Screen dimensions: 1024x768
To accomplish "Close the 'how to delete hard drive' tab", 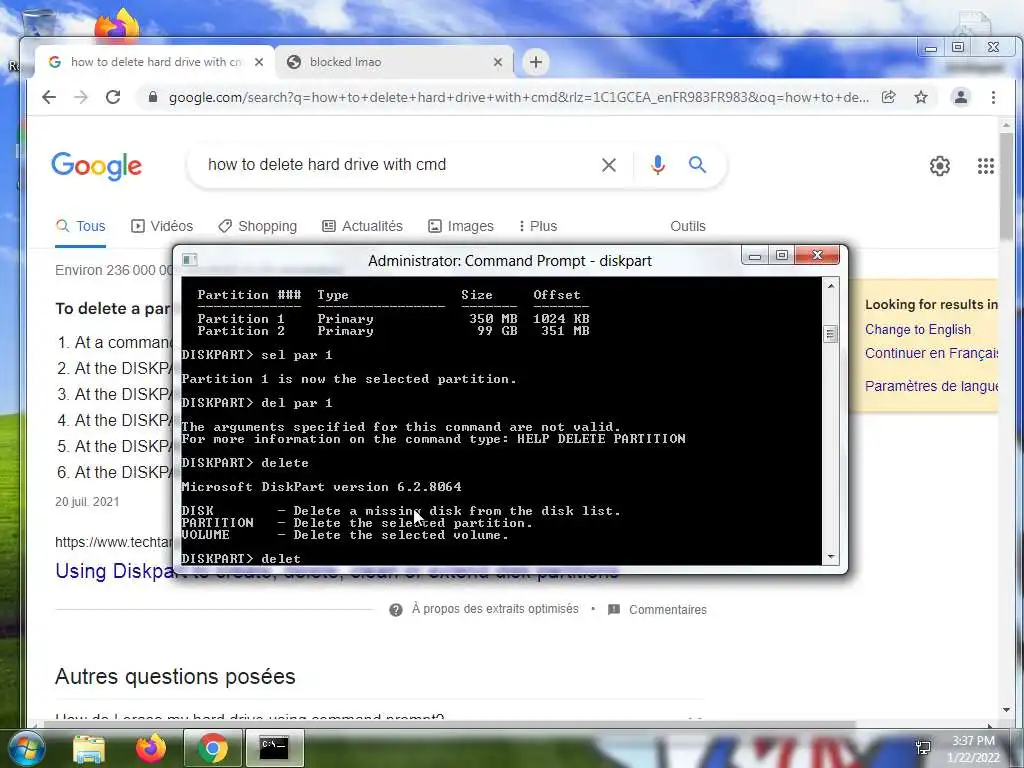I will [259, 62].
